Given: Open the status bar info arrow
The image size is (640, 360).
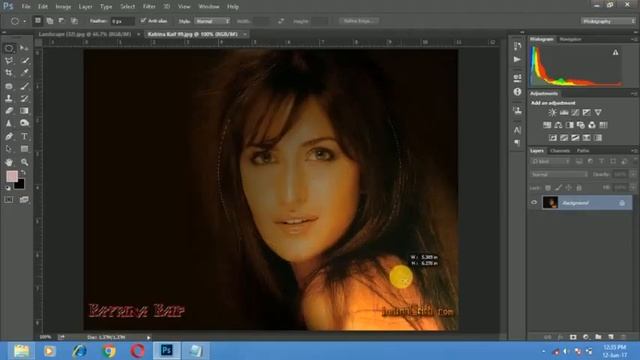Looking at the screenshot, I should 149,338.
